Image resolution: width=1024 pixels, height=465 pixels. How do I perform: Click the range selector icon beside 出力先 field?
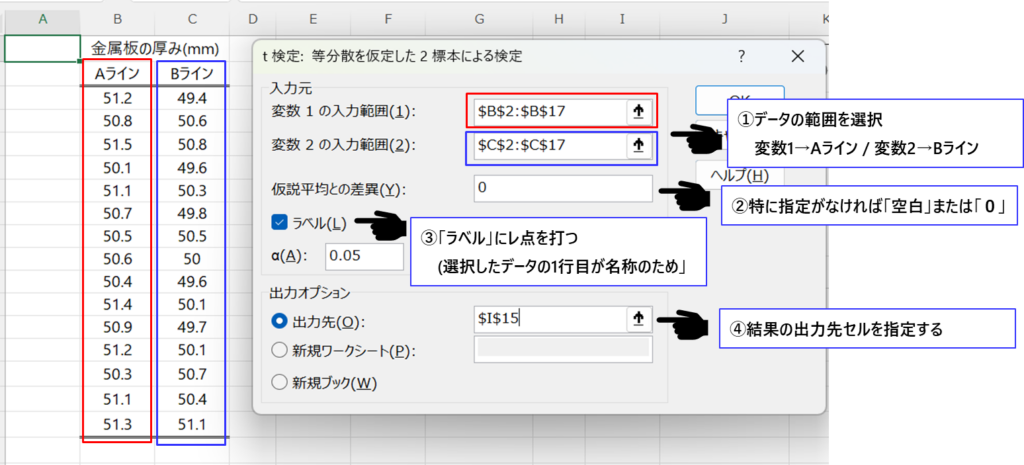coord(639,320)
